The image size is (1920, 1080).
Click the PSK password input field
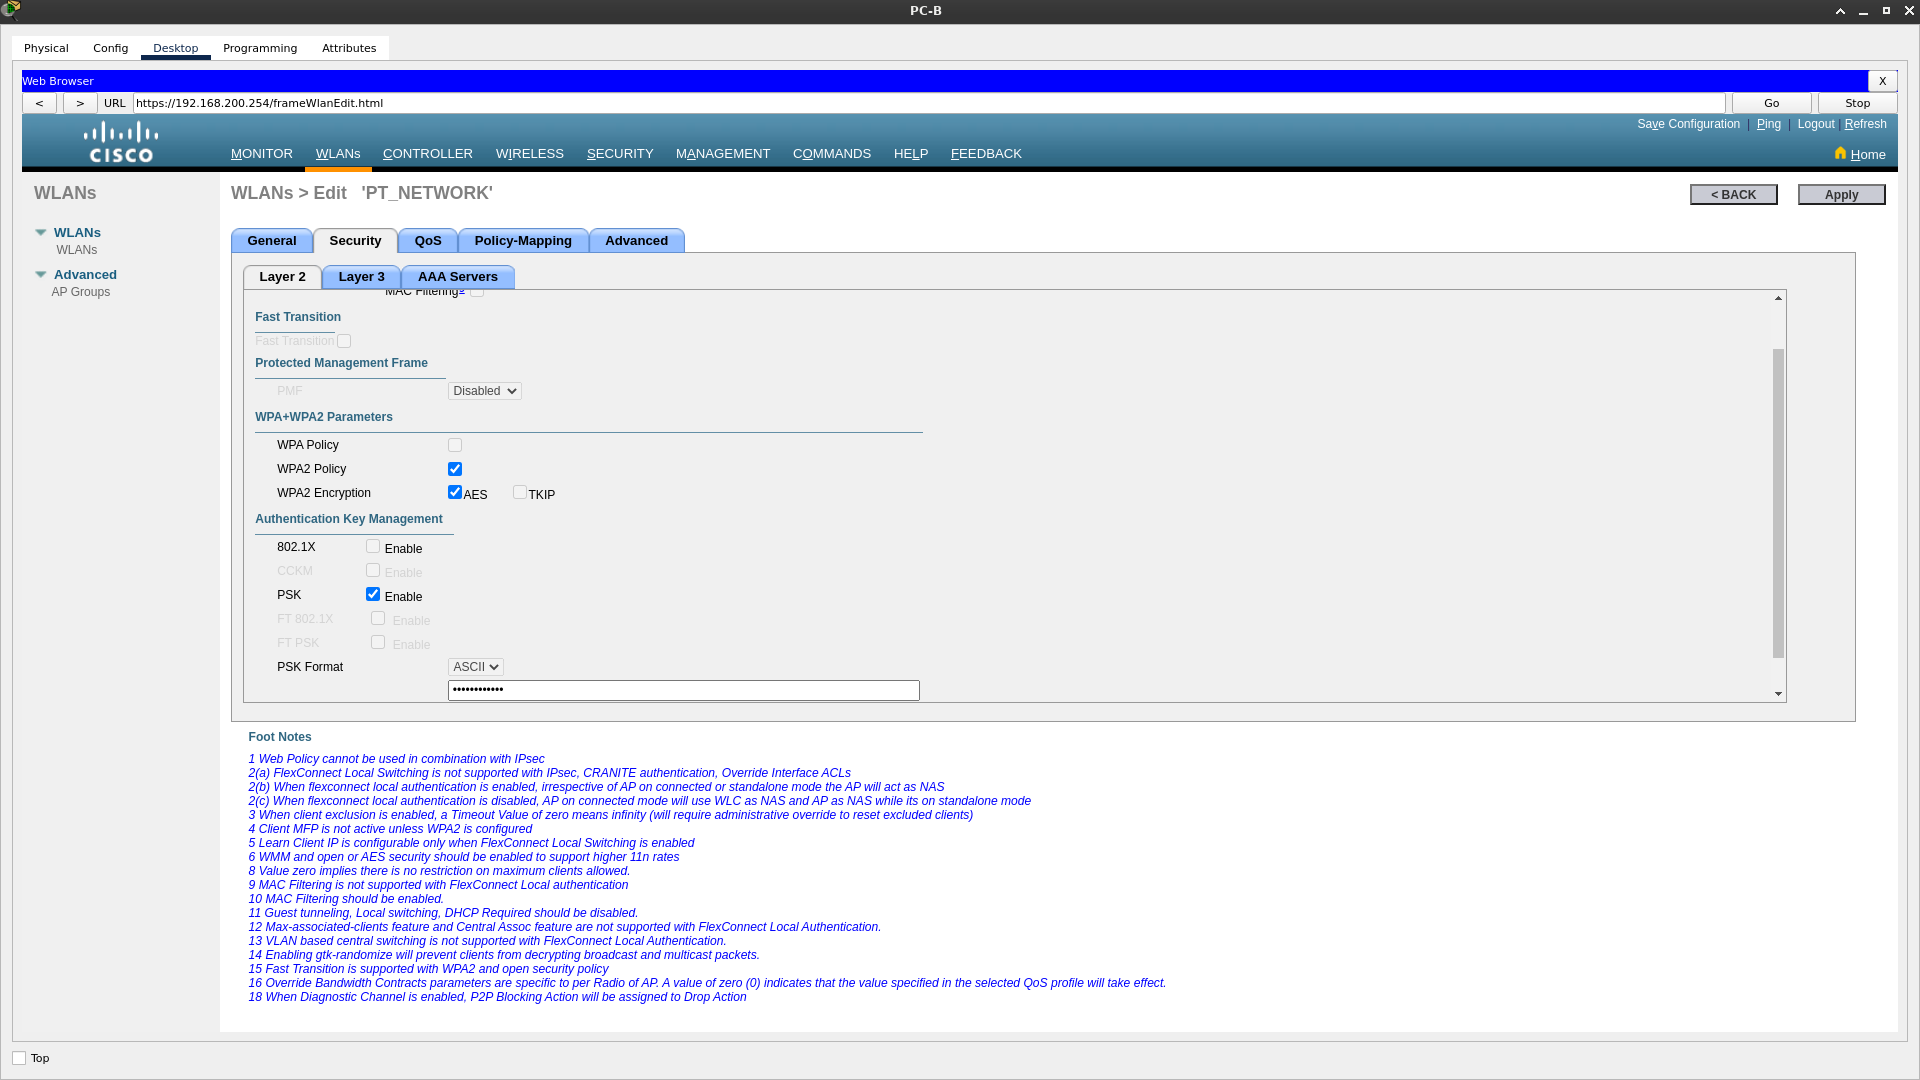(x=683, y=690)
